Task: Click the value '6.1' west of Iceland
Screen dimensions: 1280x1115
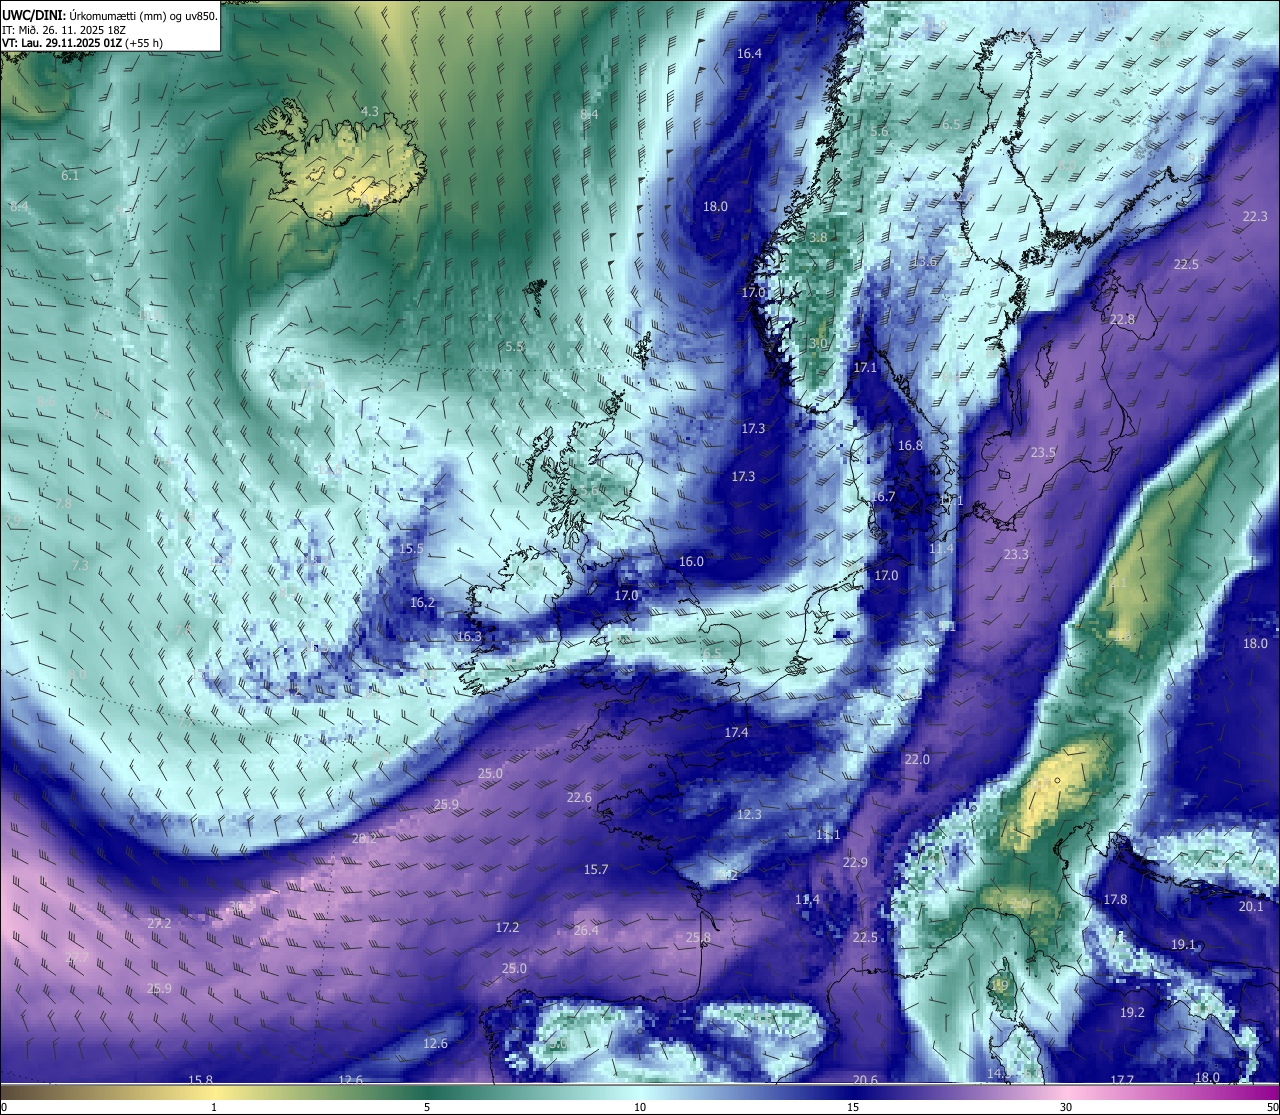Action: (x=70, y=175)
